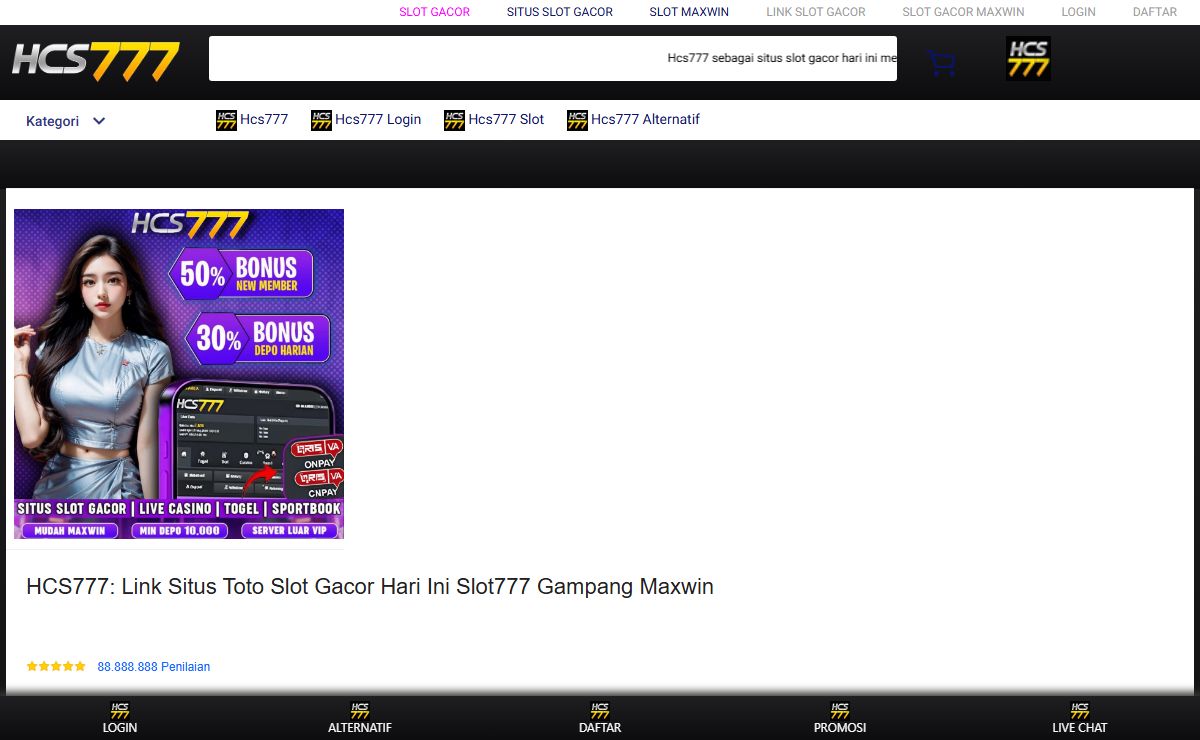
Task: Click the DAFTAR icon in bottom bar
Action: 600,710
